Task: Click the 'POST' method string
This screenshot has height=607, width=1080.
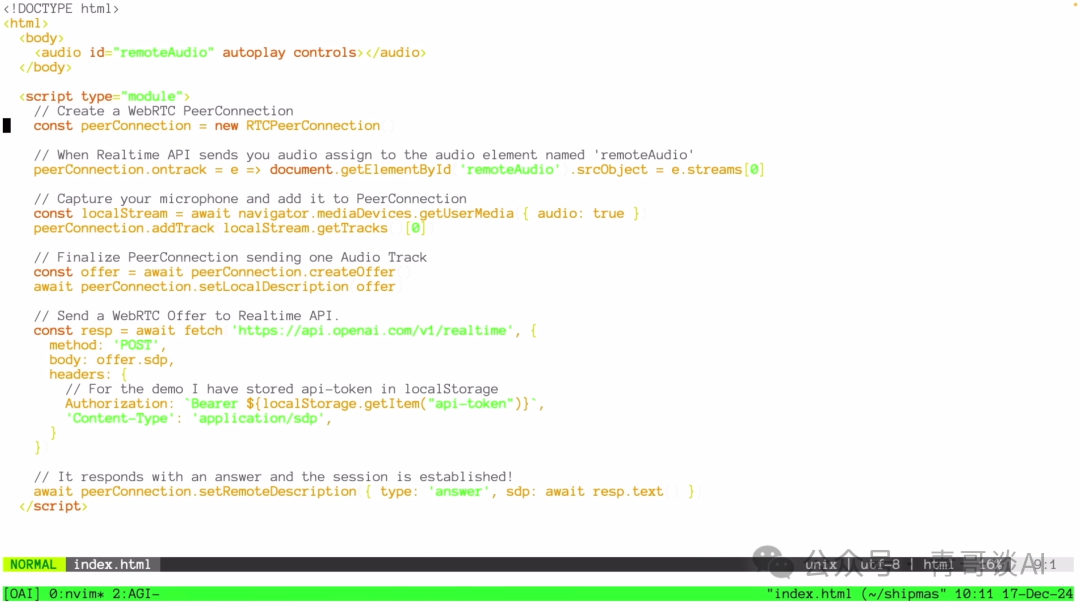Action: [137, 345]
